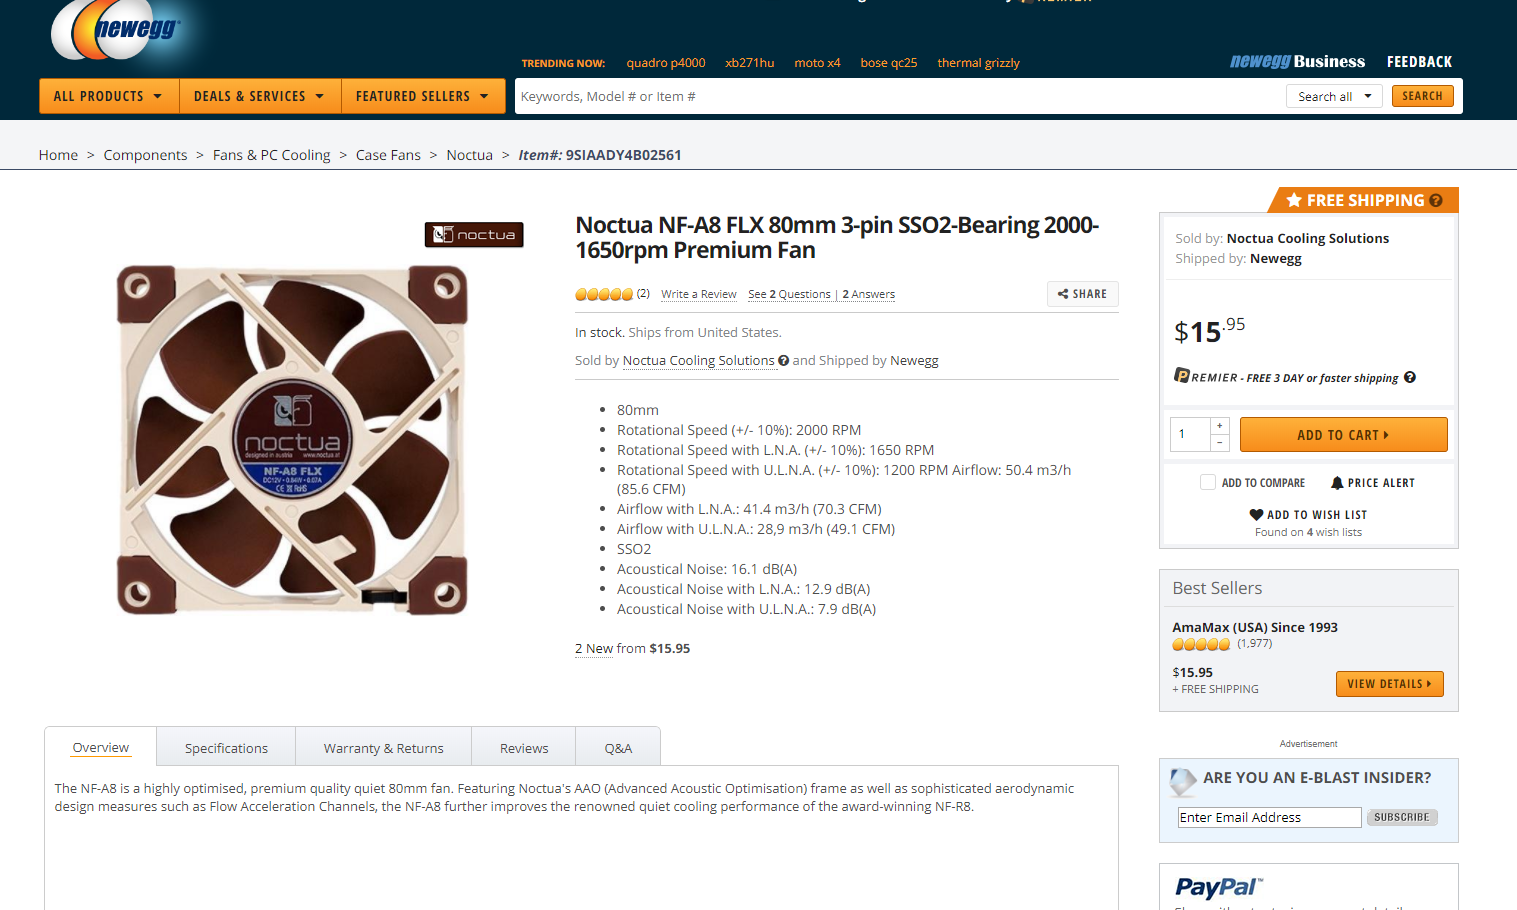Click help icon beside Noctua Cooling Solutions
This screenshot has width=1517, height=910.
[784, 361]
